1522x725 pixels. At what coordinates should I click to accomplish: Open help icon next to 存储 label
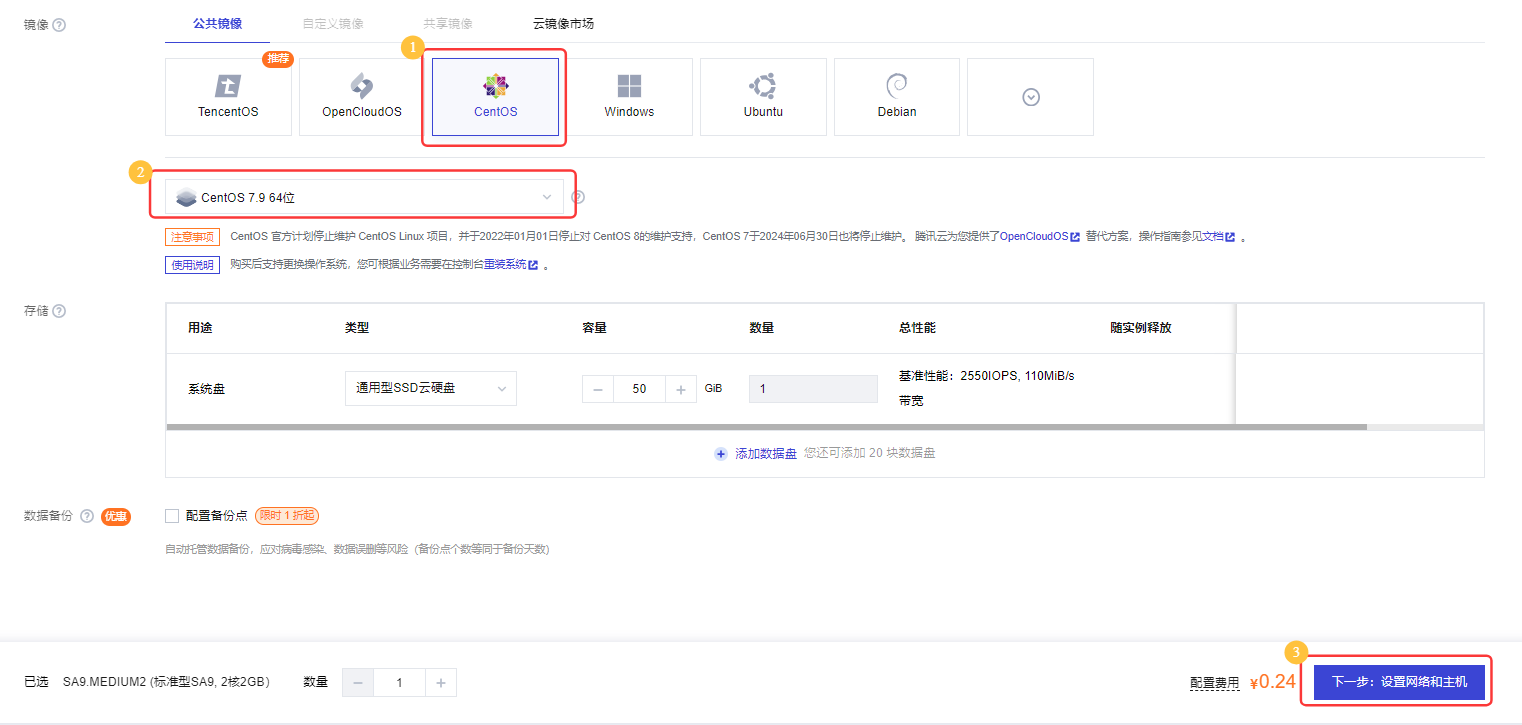tap(59, 311)
